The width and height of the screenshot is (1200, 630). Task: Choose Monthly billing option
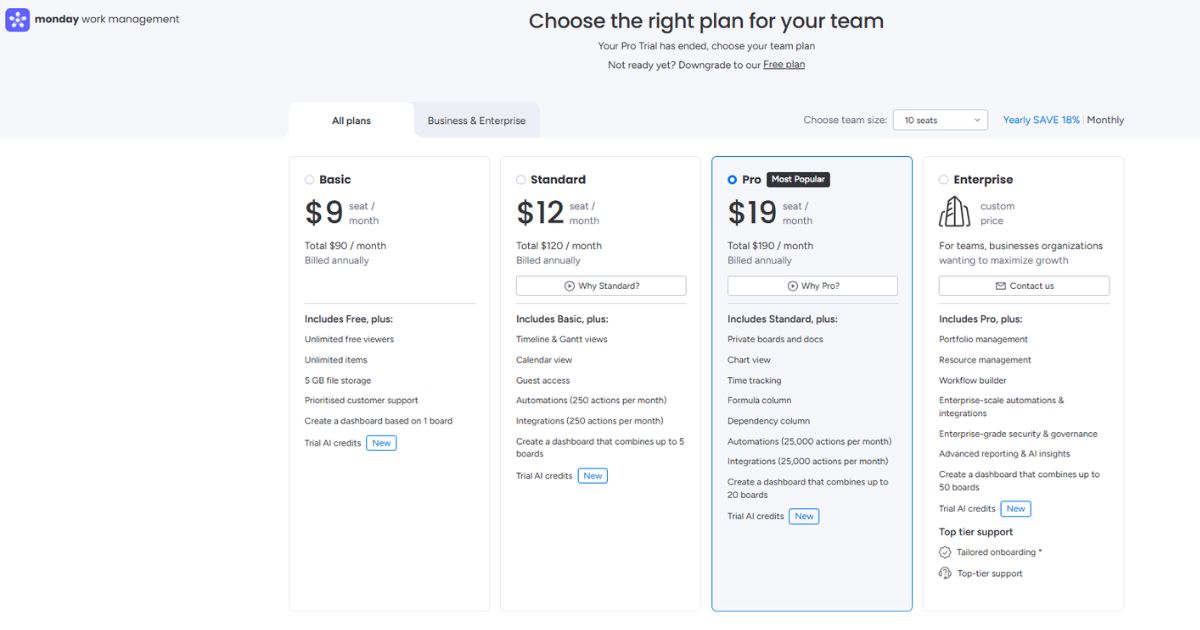coord(1105,120)
